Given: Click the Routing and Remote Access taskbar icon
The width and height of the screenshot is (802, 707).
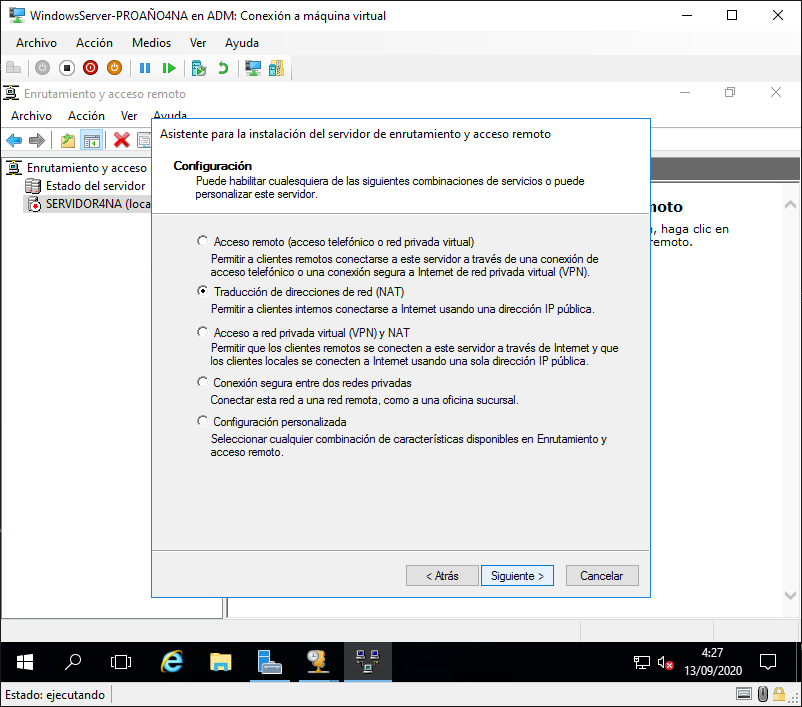Looking at the screenshot, I should tap(367, 662).
